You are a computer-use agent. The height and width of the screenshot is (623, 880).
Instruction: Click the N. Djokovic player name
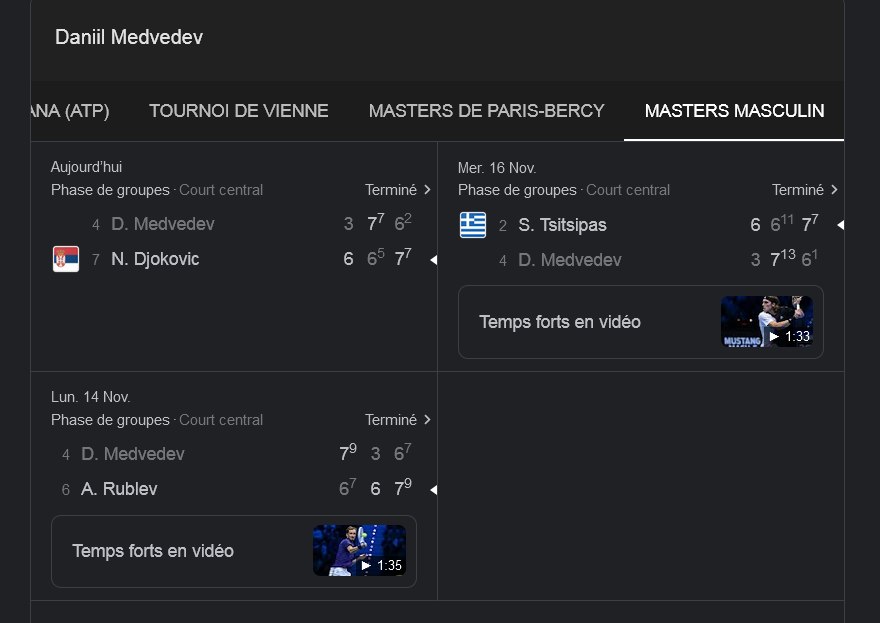pos(155,260)
